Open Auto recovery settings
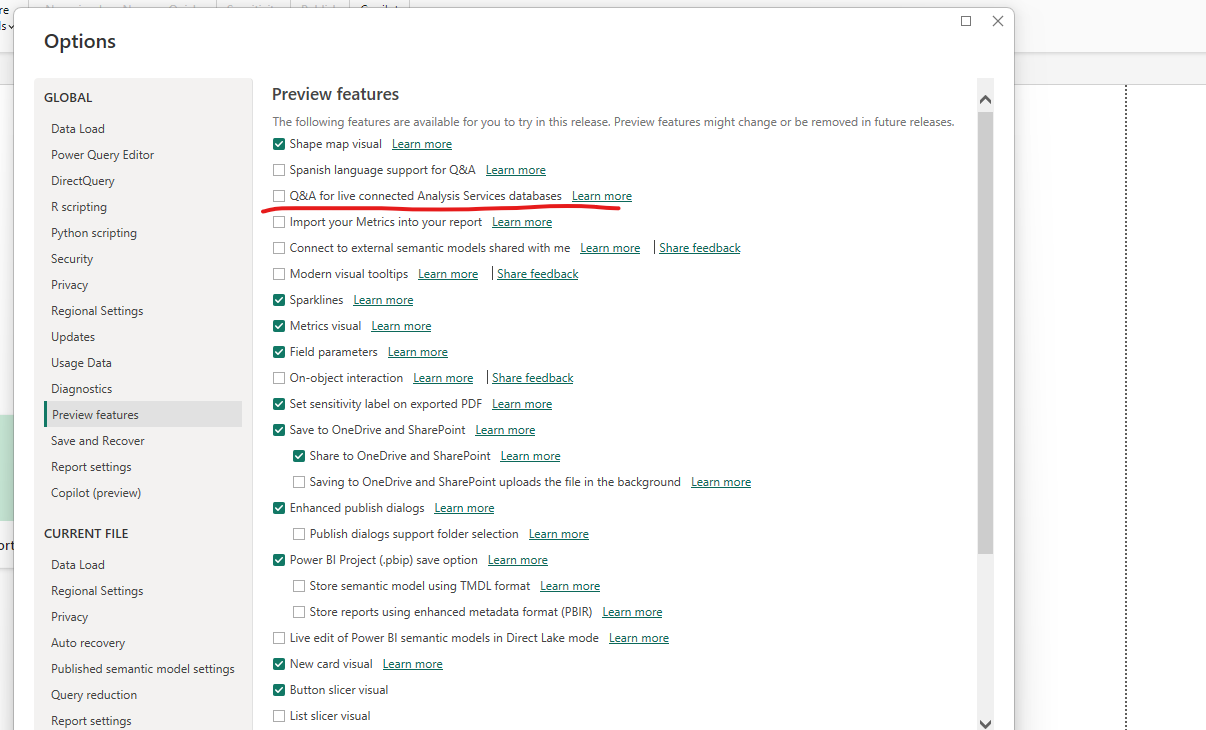 143,643
